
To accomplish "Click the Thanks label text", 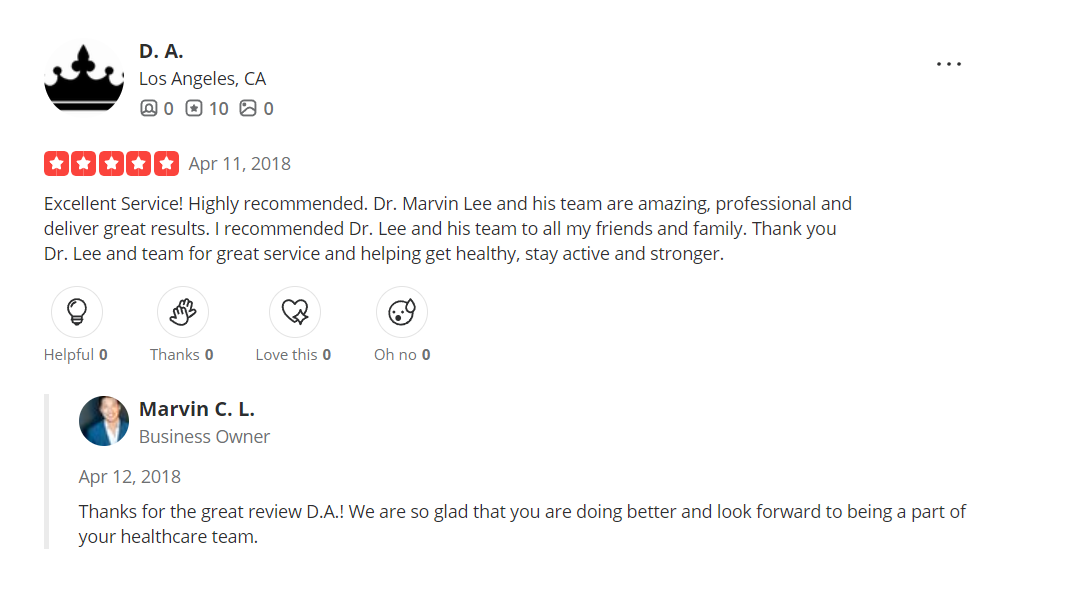I will pyautogui.click(x=175, y=355).
